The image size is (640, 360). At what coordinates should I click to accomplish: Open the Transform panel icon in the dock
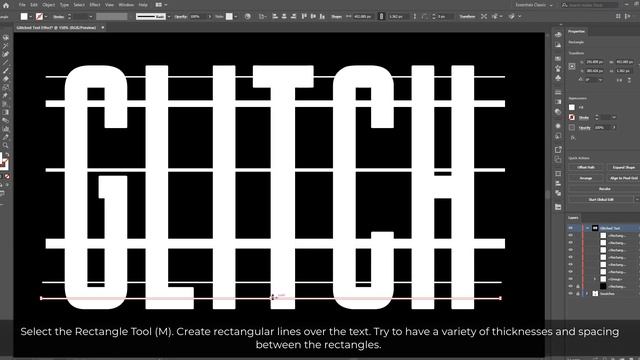coord(558,174)
